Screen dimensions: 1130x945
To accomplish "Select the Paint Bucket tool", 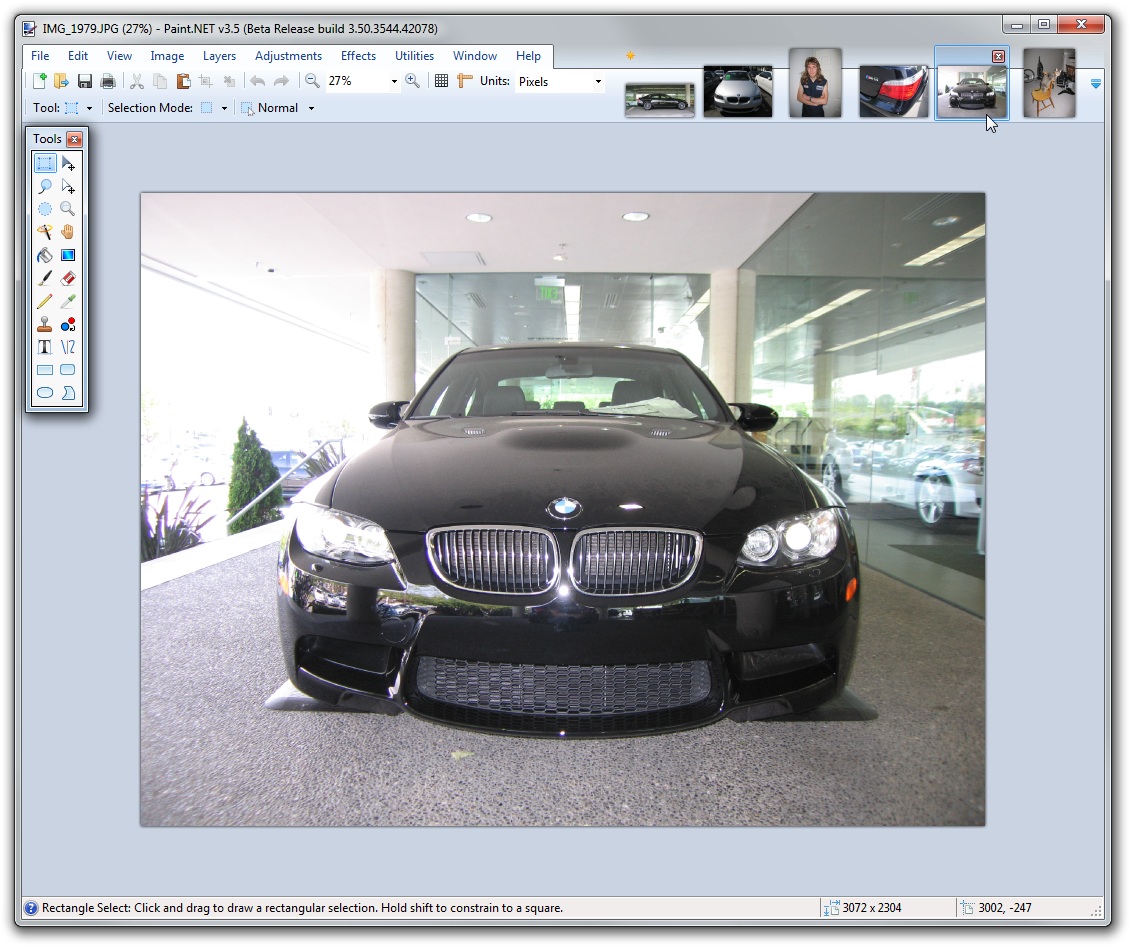I will point(45,255).
